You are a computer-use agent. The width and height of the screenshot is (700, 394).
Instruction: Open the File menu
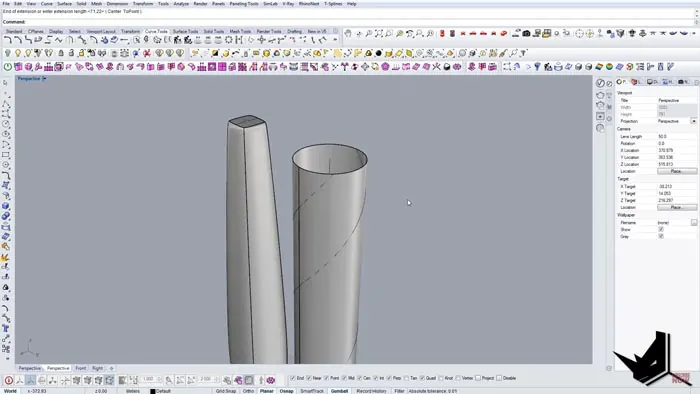point(6,4)
